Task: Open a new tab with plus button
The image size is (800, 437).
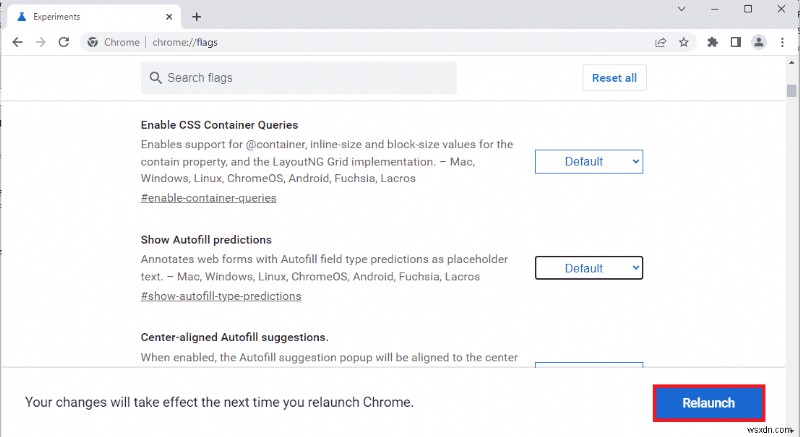Action: point(197,16)
